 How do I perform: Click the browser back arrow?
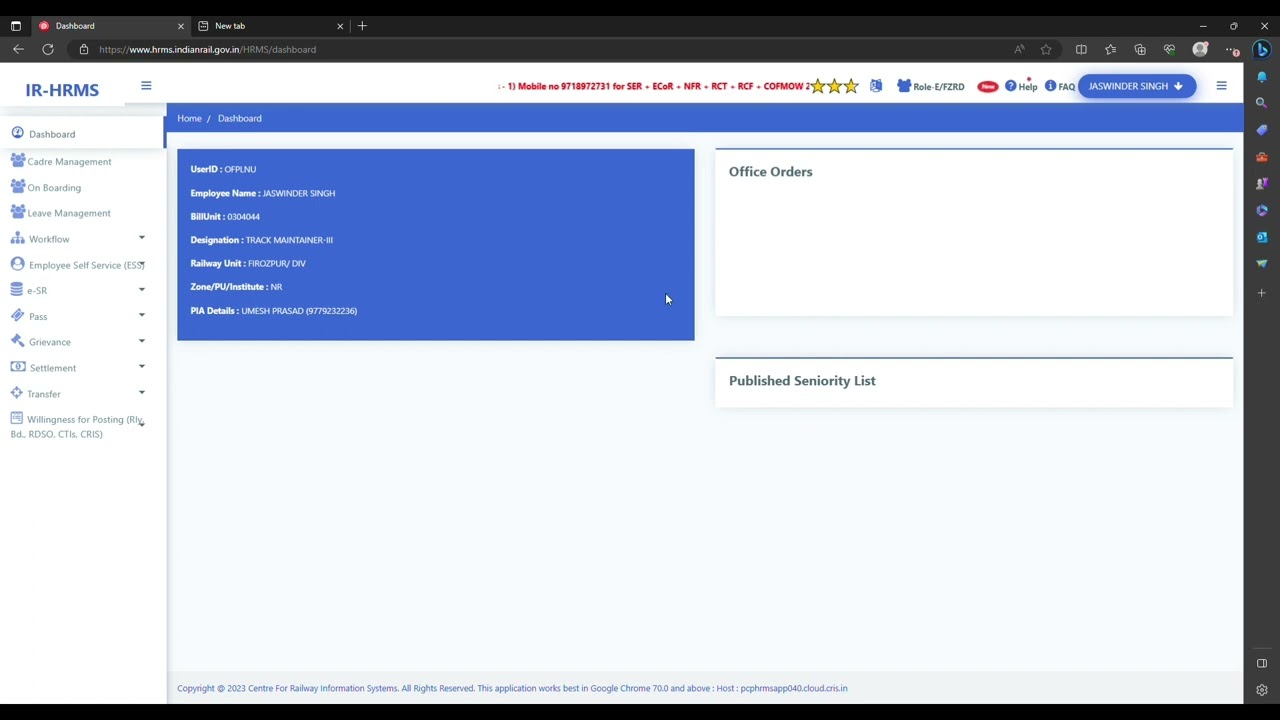[x=18, y=49]
